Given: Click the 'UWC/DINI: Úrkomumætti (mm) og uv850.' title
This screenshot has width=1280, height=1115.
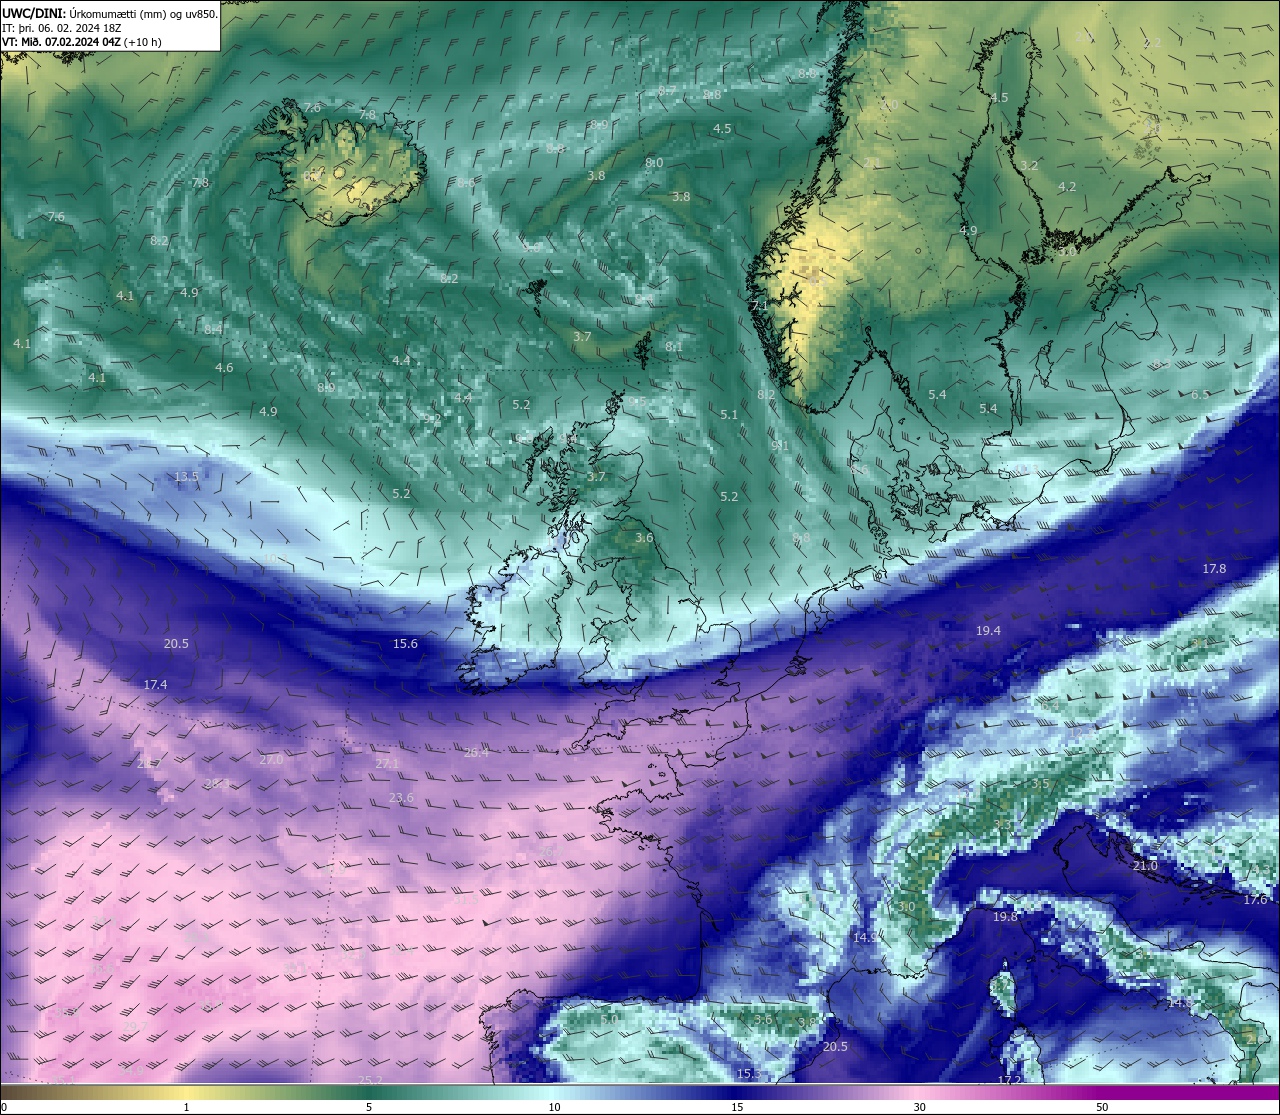Looking at the screenshot, I should [110, 14].
